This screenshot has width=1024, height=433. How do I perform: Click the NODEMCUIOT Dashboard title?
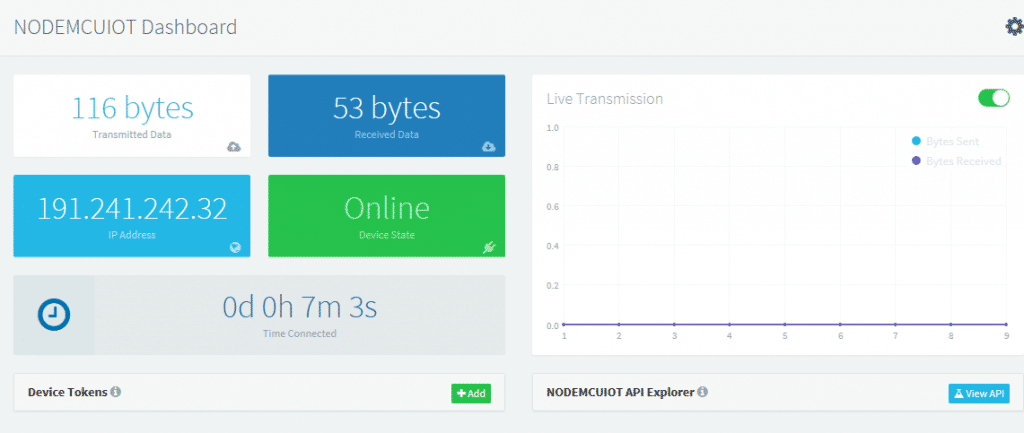(125, 27)
